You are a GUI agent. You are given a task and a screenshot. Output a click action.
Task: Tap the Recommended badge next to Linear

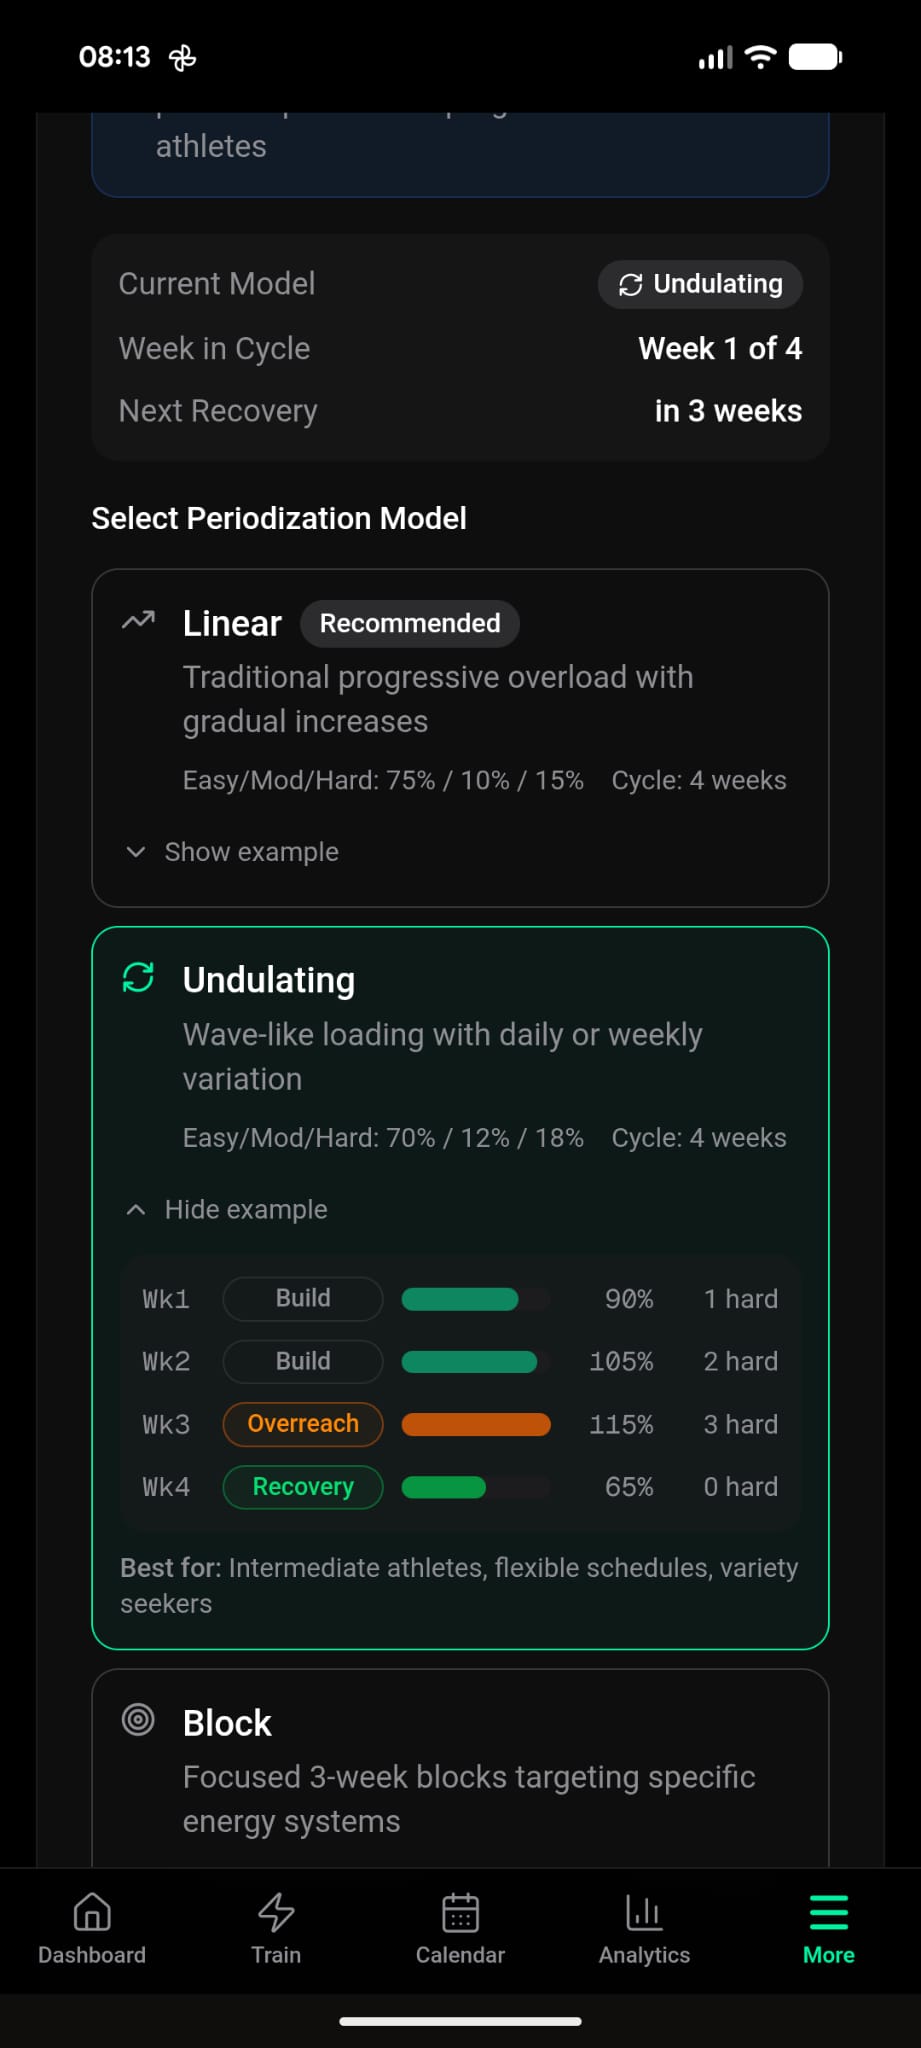tap(409, 624)
